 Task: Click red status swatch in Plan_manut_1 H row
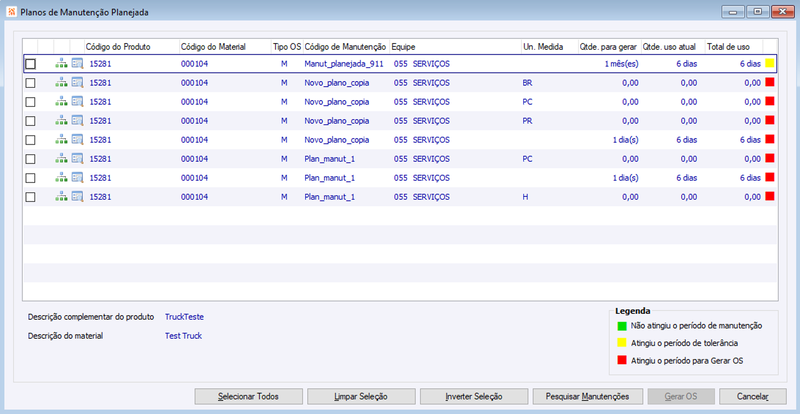(x=769, y=196)
